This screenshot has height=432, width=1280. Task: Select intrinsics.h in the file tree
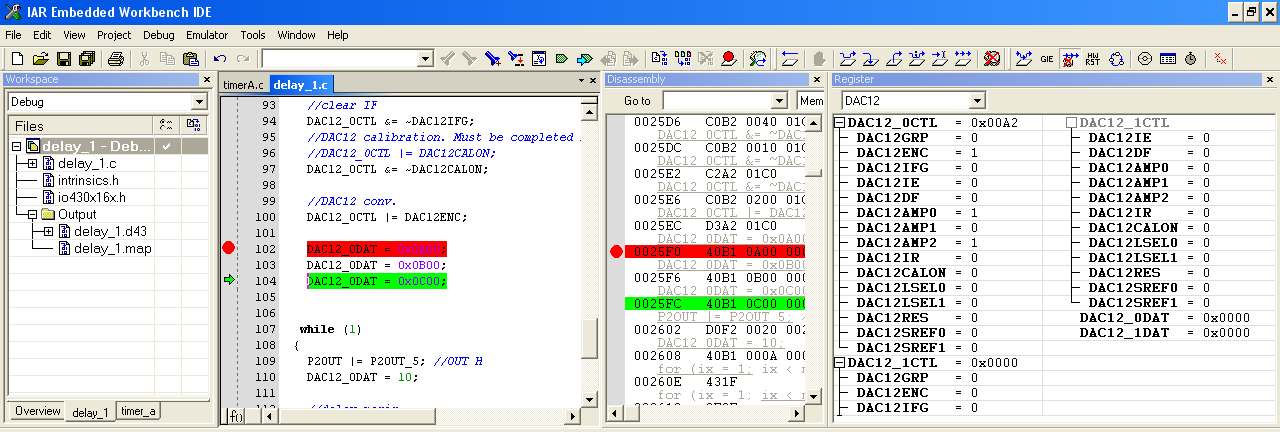pyautogui.click(x=88, y=180)
